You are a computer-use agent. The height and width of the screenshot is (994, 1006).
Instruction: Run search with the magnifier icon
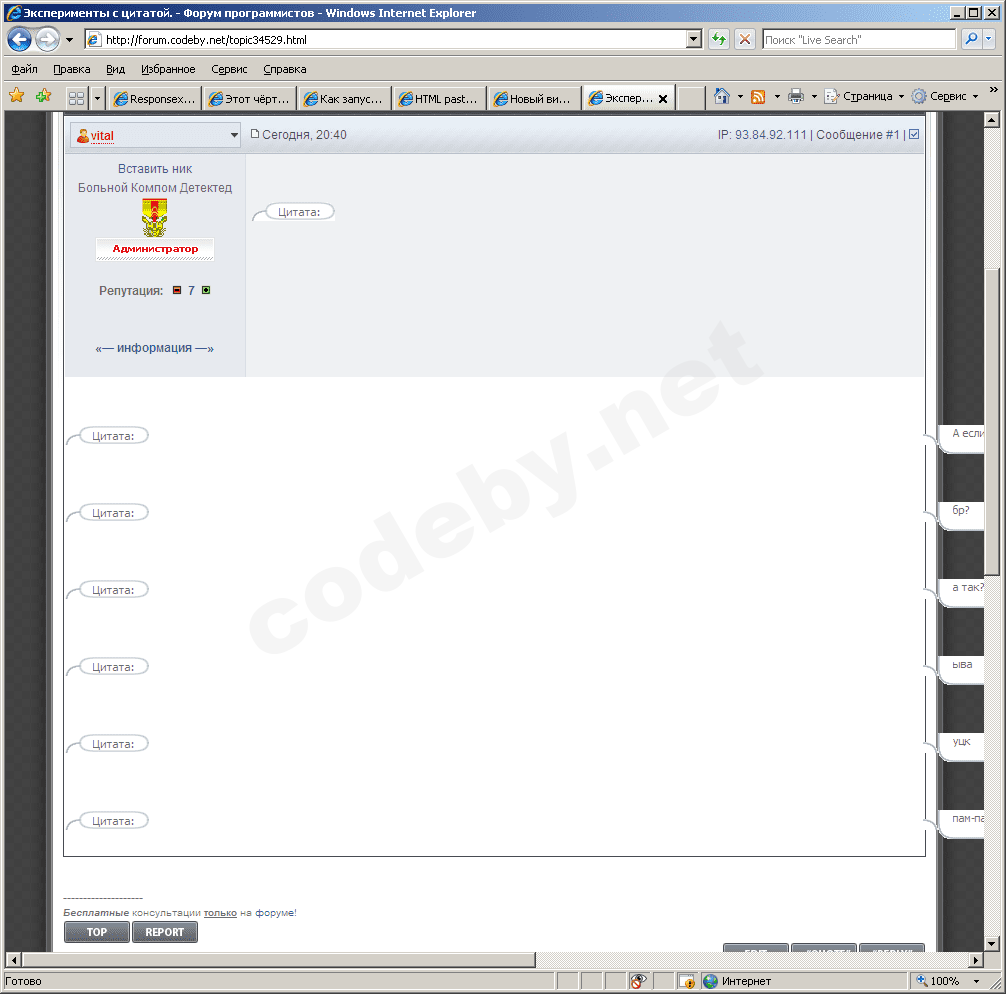(x=971, y=40)
